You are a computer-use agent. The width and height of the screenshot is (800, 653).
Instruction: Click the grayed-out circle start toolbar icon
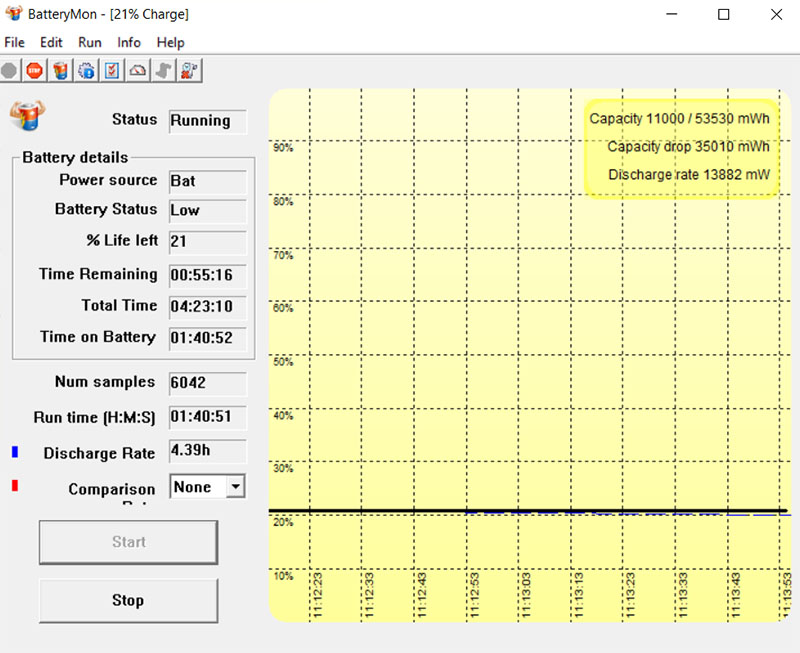(x=10, y=70)
